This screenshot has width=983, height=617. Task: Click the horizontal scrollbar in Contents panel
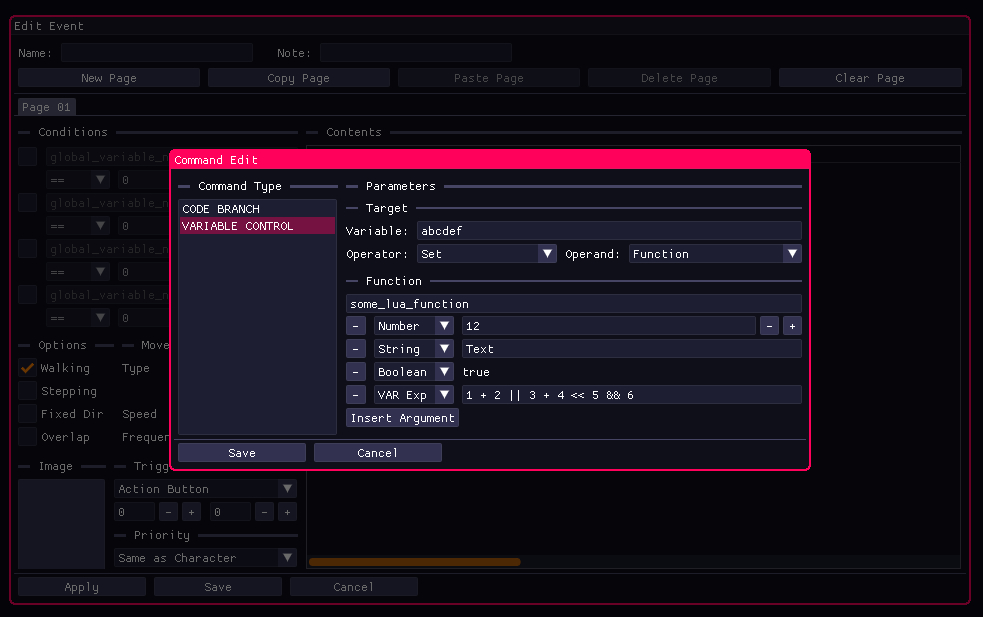point(414,562)
